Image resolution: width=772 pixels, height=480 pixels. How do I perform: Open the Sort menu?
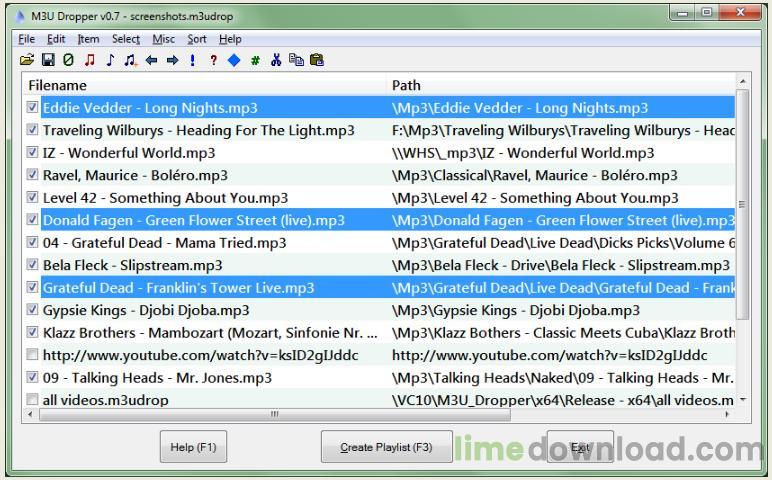tap(197, 39)
